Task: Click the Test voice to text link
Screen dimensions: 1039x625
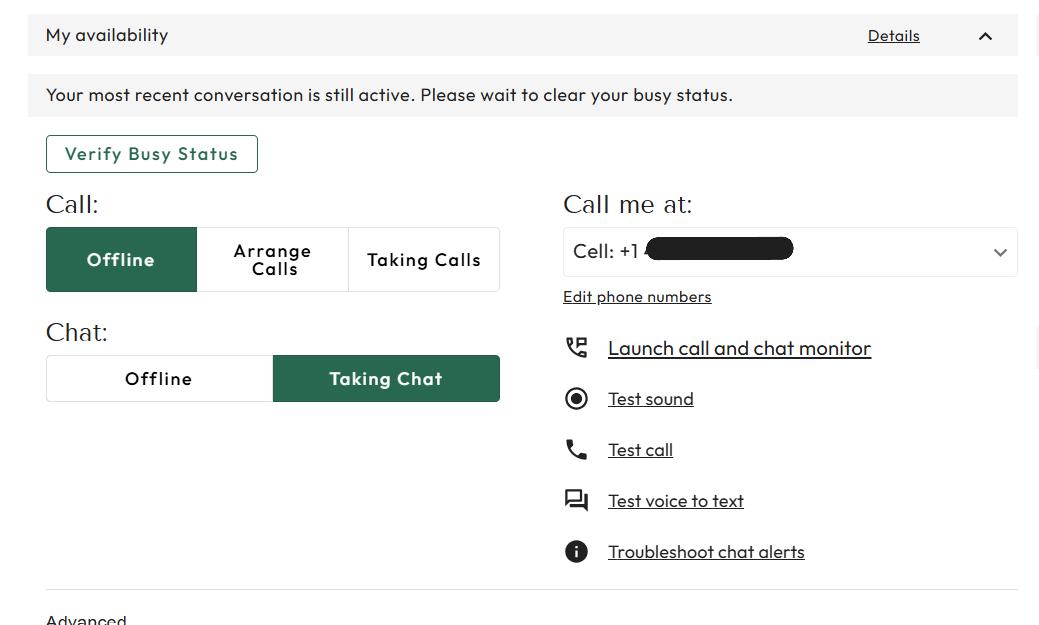Action: pyautogui.click(x=676, y=501)
